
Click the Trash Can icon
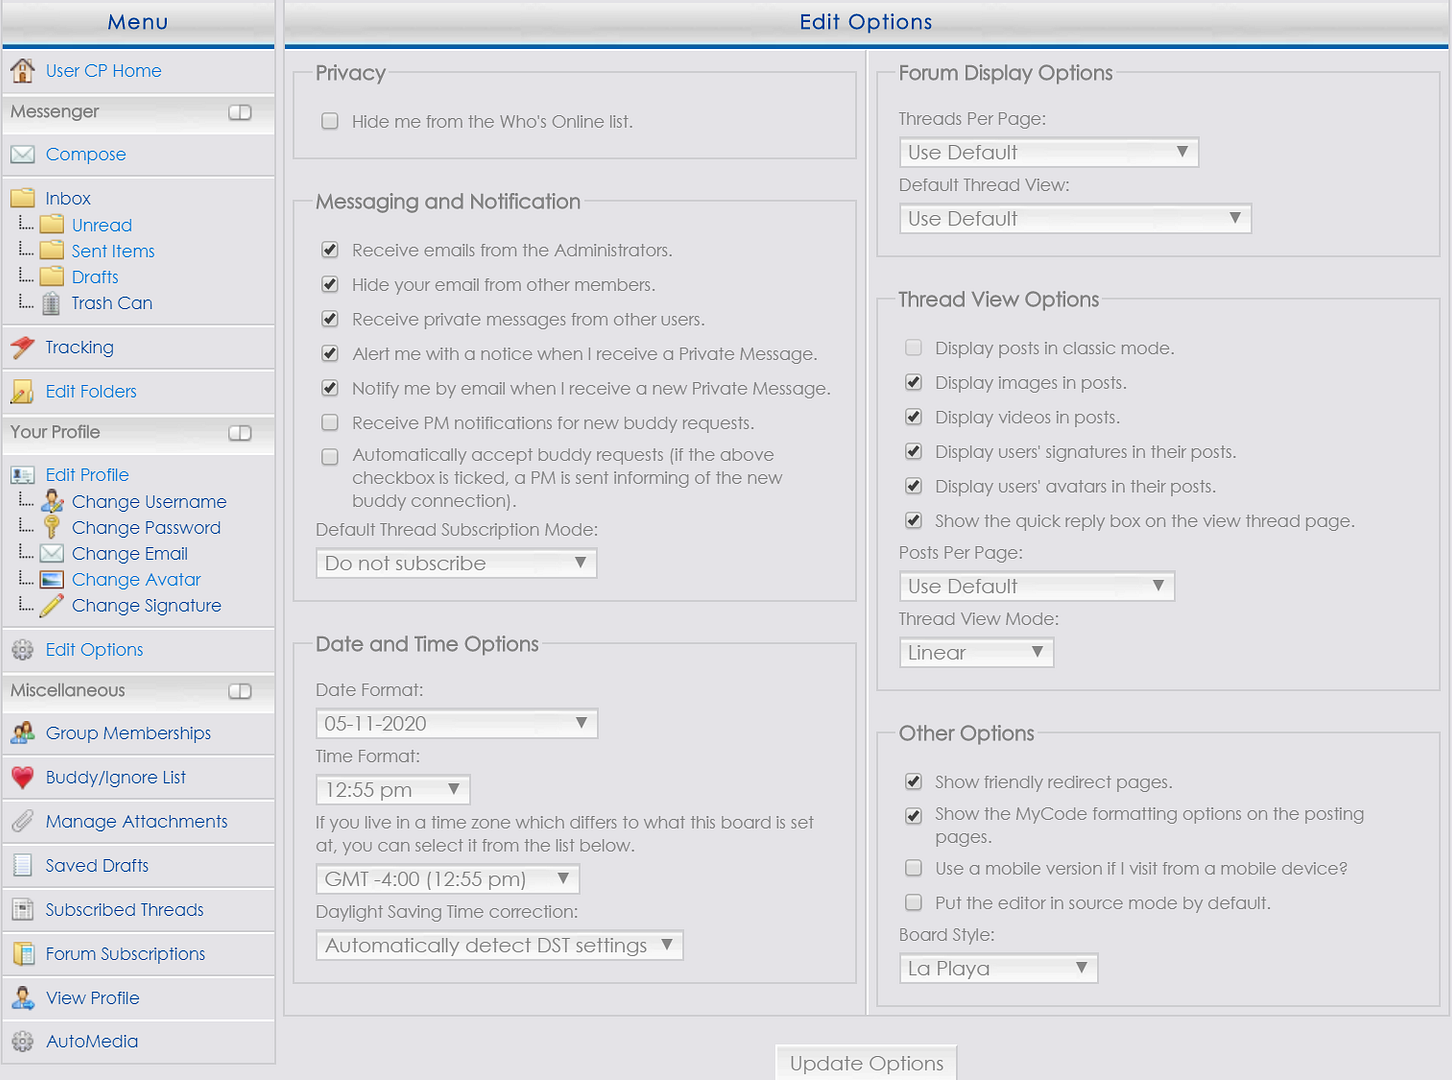(51, 303)
